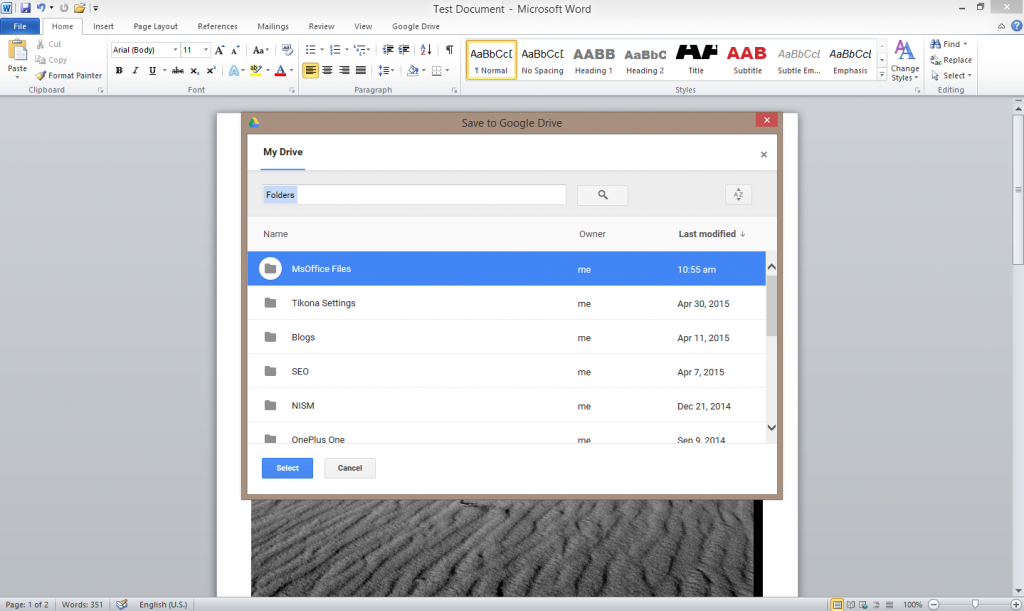The height and width of the screenshot is (611, 1024).
Task: Click the Shrink Font icon
Action: click(235, 50)
